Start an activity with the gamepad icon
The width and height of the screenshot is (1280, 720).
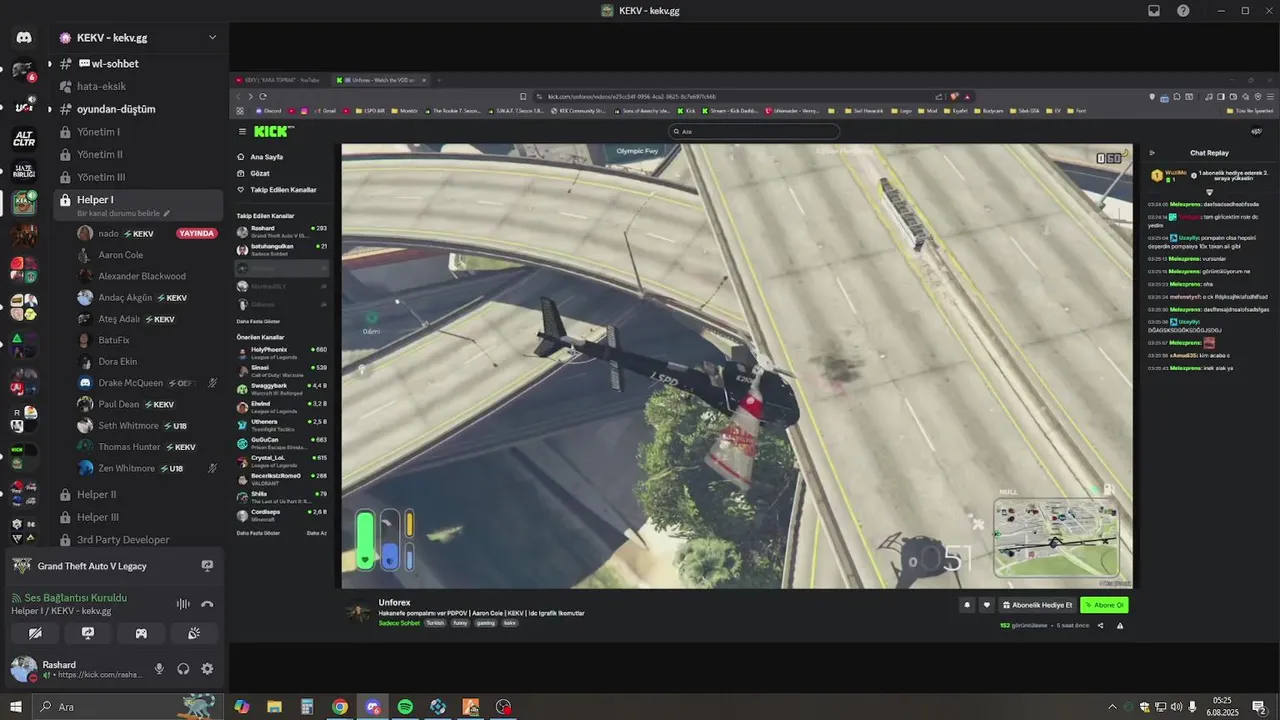click(141, 633)
